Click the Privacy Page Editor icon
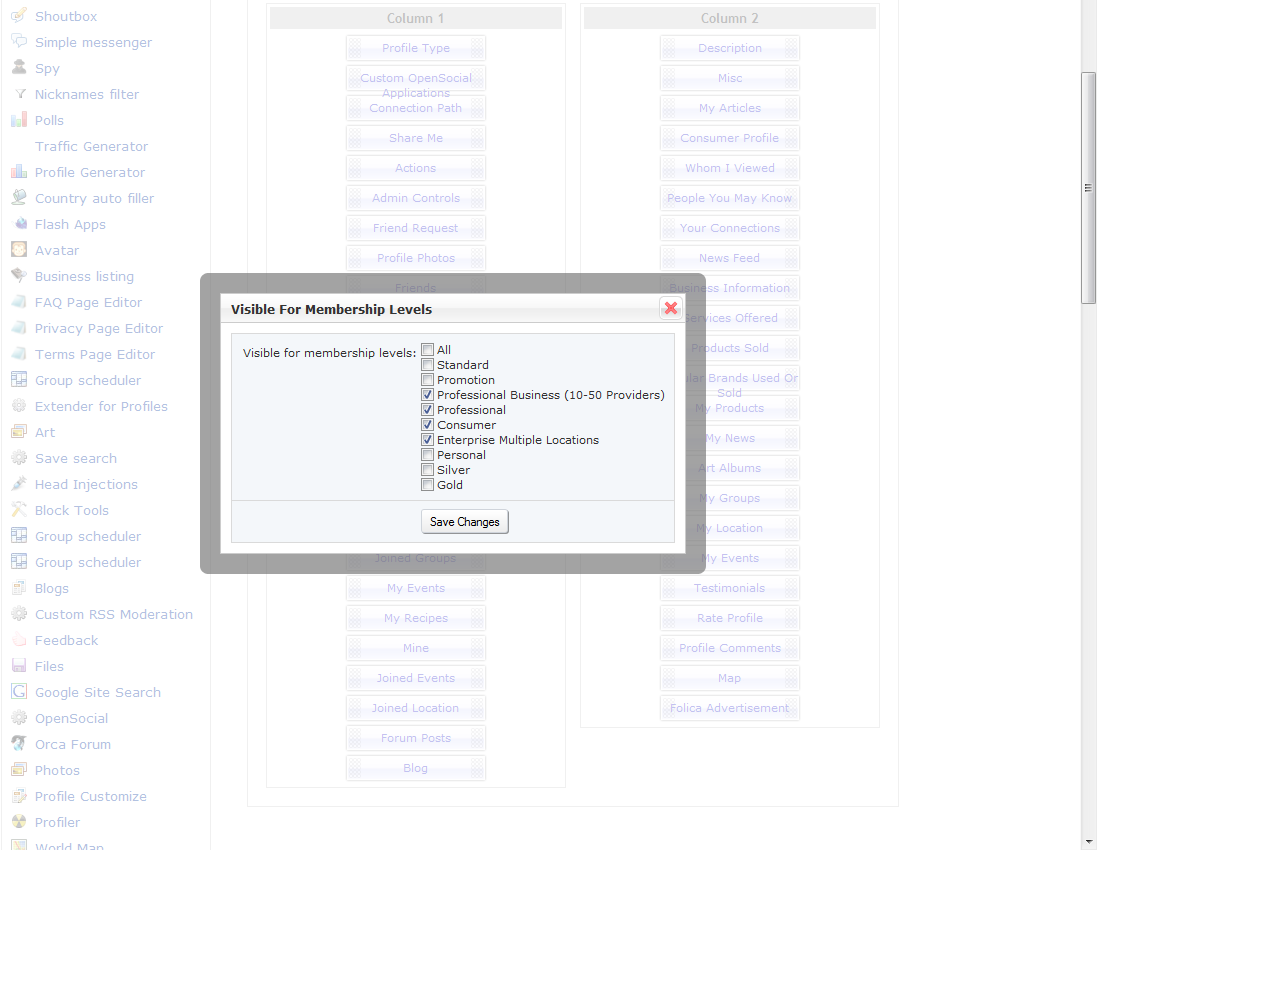The height and width of the screenshot is (994, 1280). (19, 328)
